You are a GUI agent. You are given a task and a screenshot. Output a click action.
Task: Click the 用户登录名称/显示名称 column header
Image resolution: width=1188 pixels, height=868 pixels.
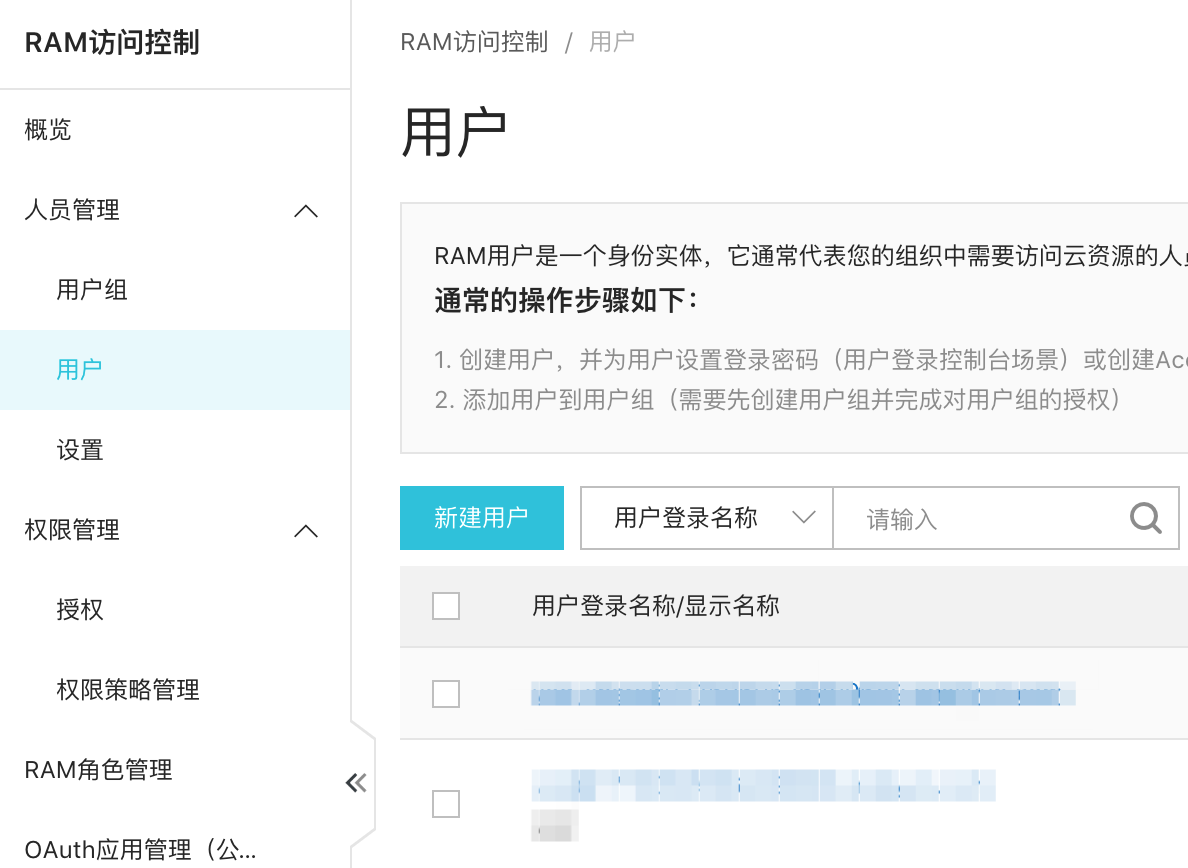[x=655, y=606]
